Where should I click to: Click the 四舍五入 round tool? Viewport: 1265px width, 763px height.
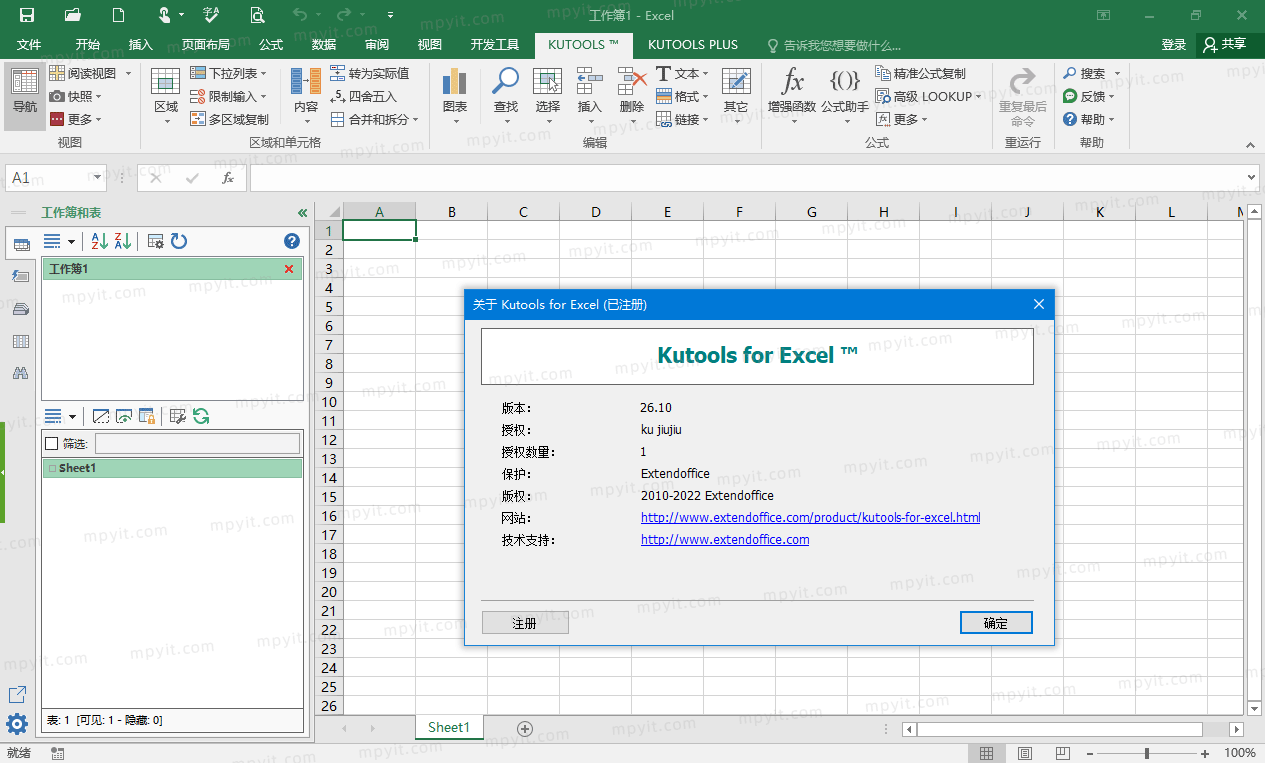tap(363, 96)
